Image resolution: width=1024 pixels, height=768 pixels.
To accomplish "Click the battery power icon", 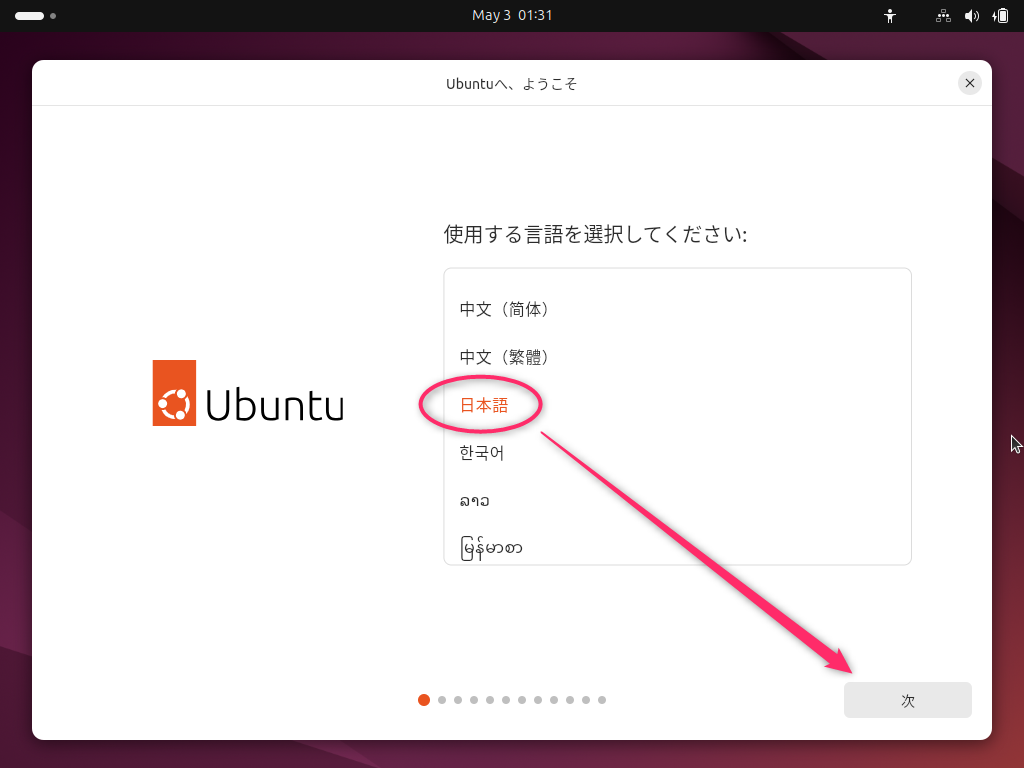I will [x=1000, y=16].
